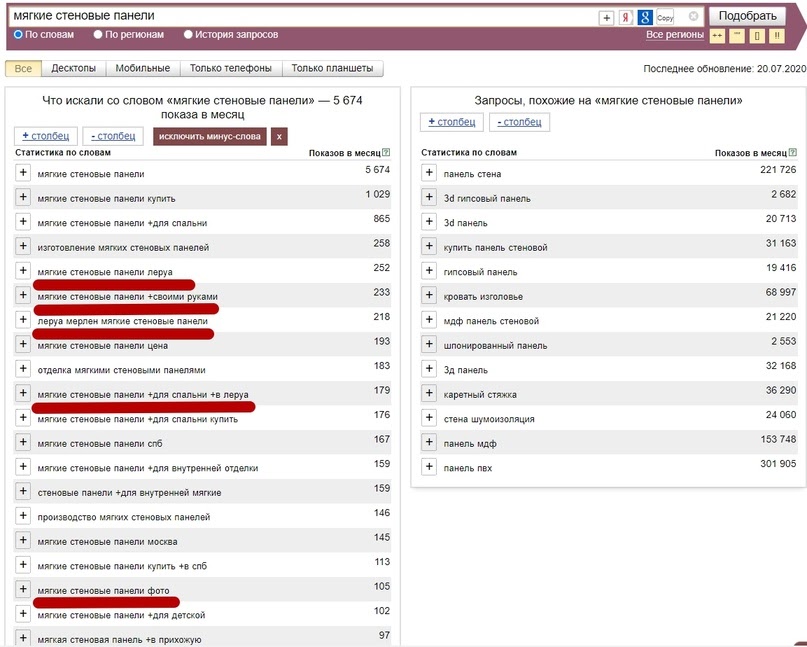The width and height of the screenshot is (807, 647).
Task: Open query 'мягкие стеновые панели +своими руками'
Action: pos(128,297)
